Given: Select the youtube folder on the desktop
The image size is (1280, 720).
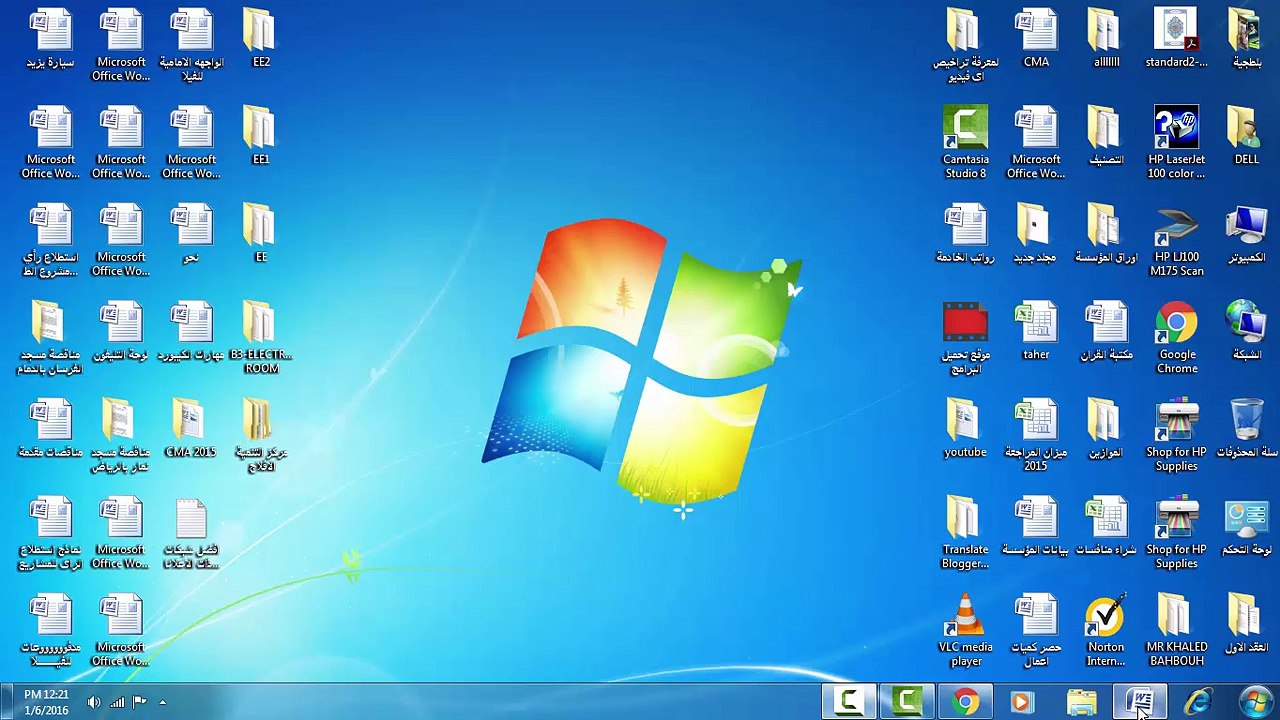Looking at the screenshot, I should [965, 429].
